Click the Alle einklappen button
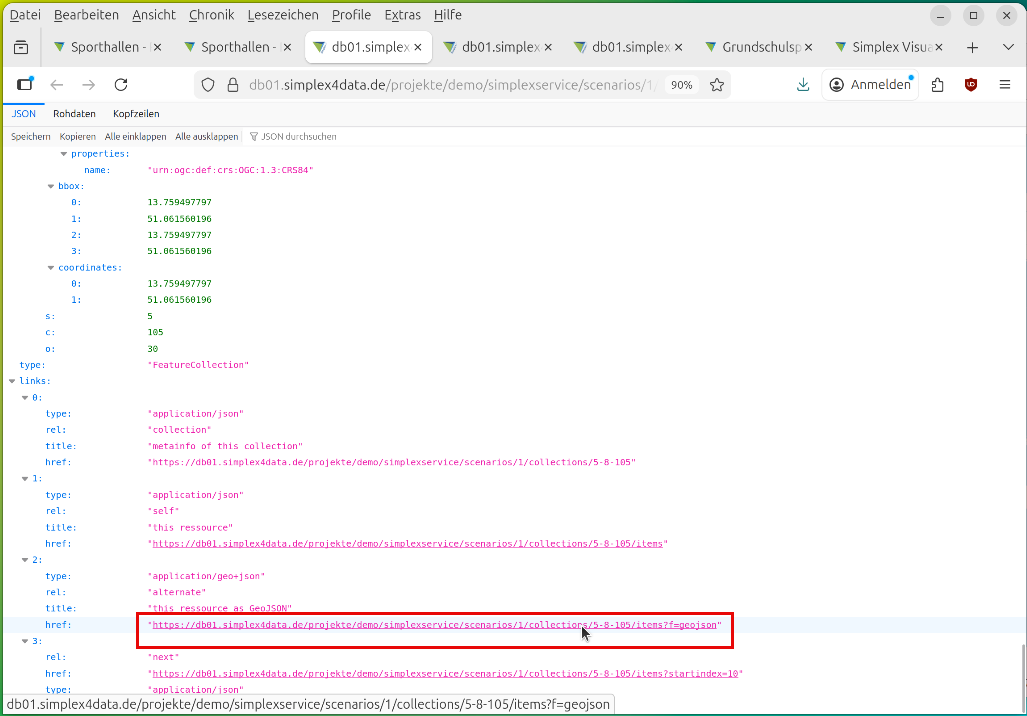The image size is (1027, 716). click(x=135, y=136)
